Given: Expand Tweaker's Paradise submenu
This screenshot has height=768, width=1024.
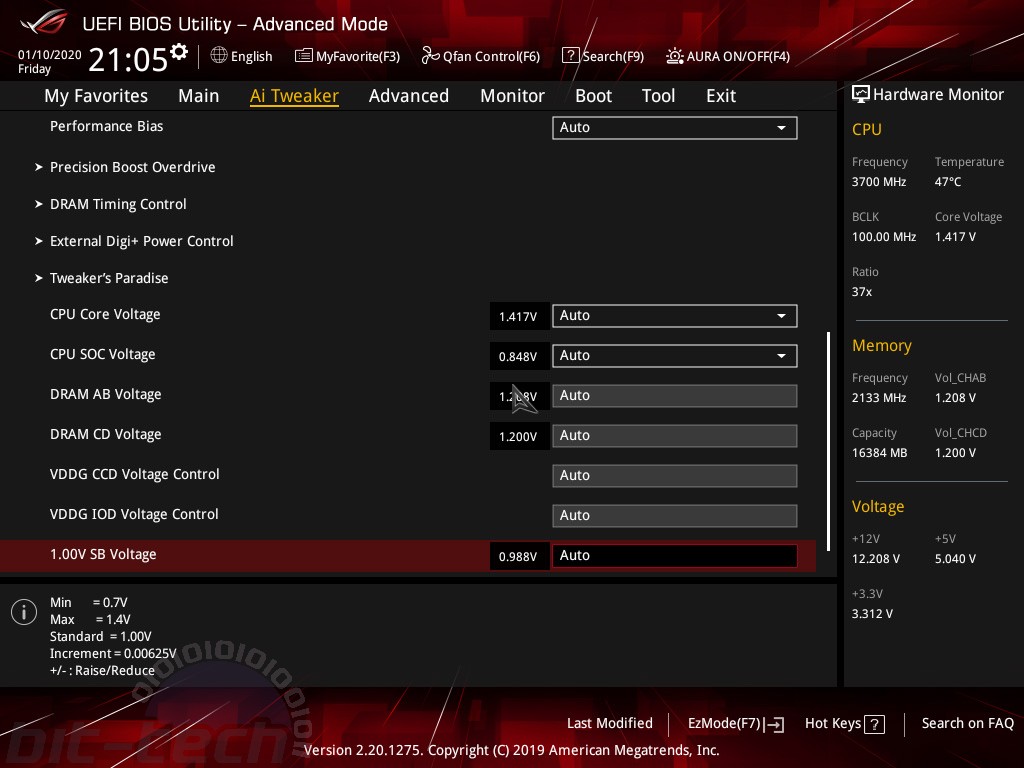Looking at the screenshot, I should 101,278.
